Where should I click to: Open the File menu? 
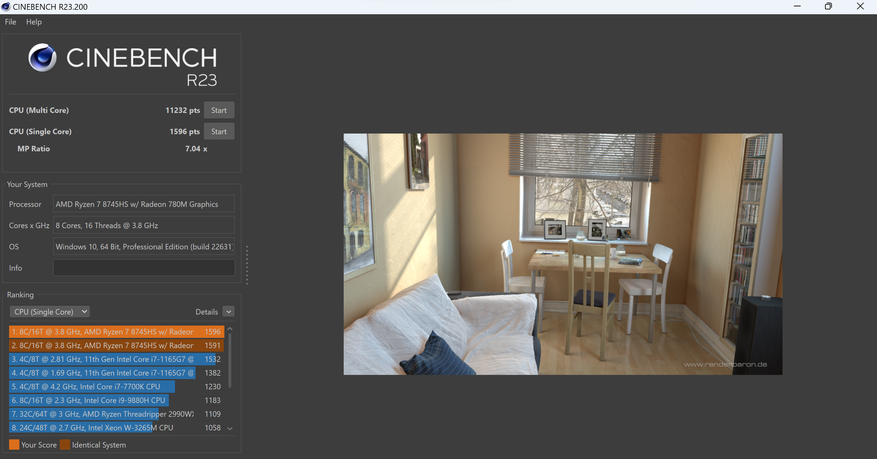pyautogui.click(x=10, y=22)
